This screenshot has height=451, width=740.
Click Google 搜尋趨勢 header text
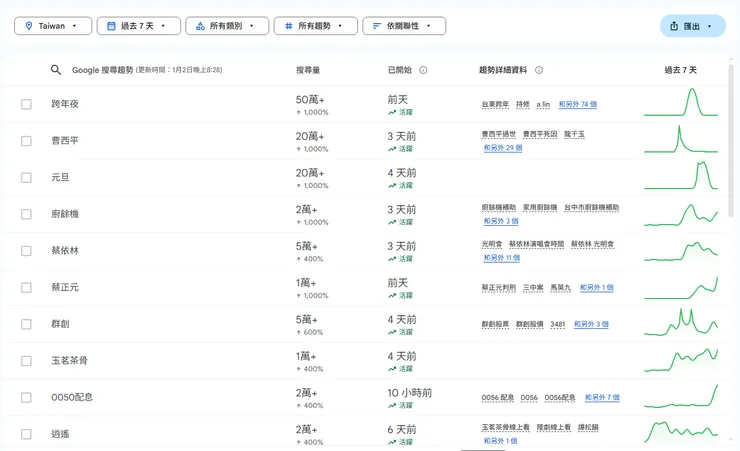102,70
